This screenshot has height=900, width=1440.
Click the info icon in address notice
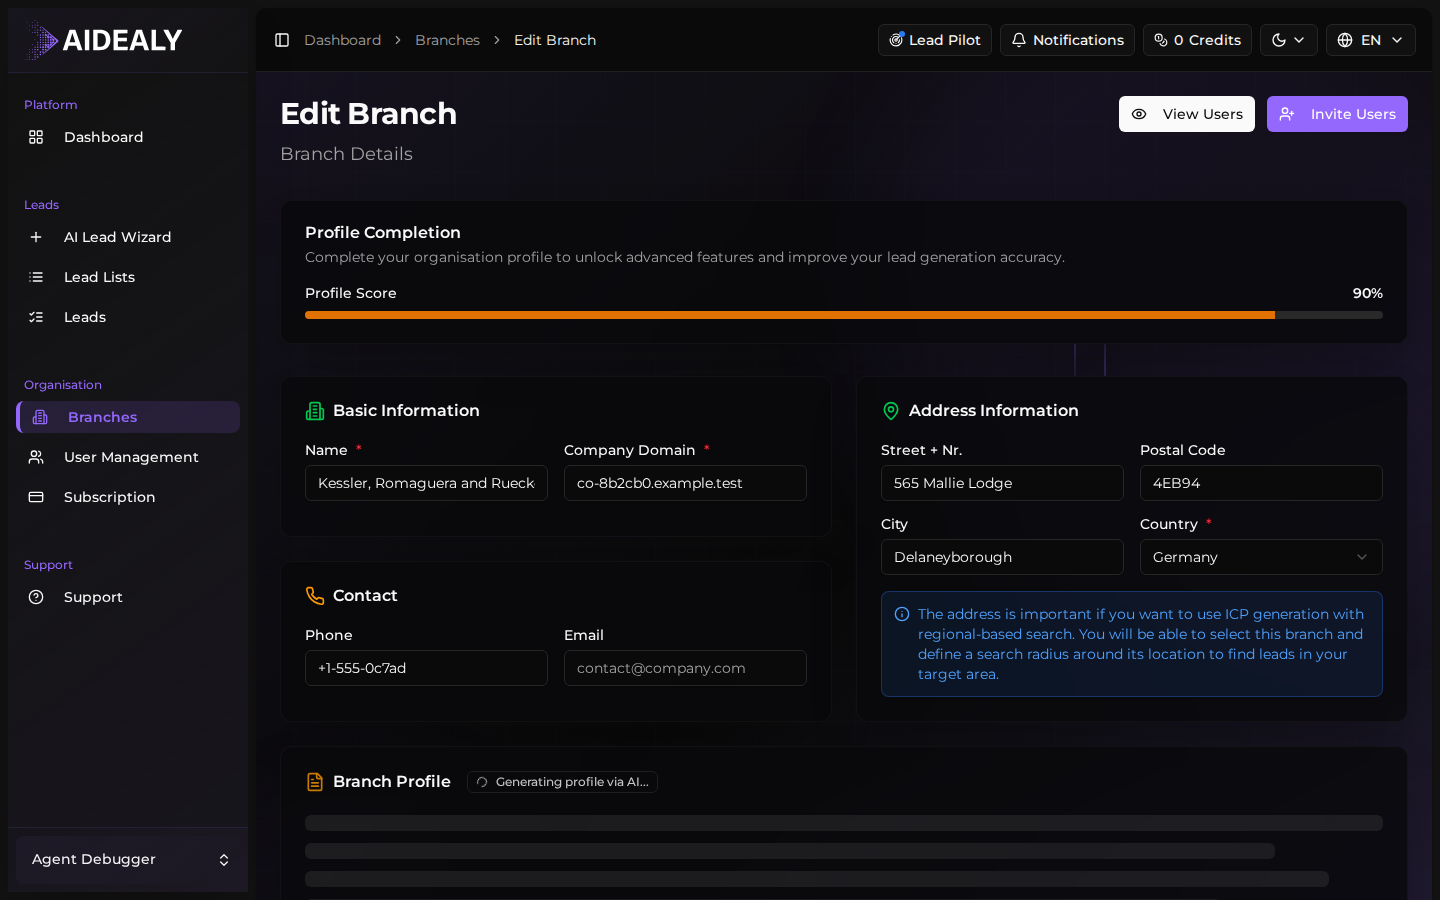(902, 614)
